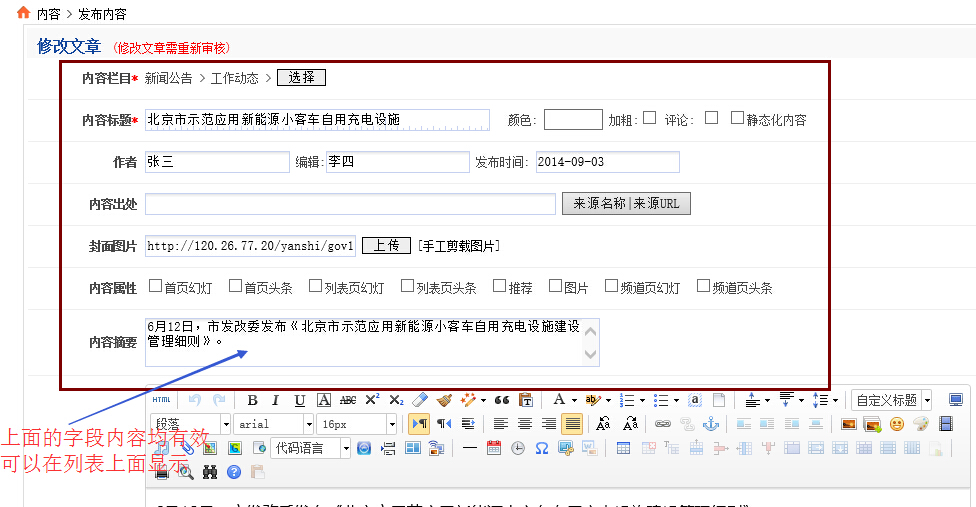Insert emoticon using the smiley icon
Image resolution: width=976 pixels, height=507 pixels.
(896, 424)
